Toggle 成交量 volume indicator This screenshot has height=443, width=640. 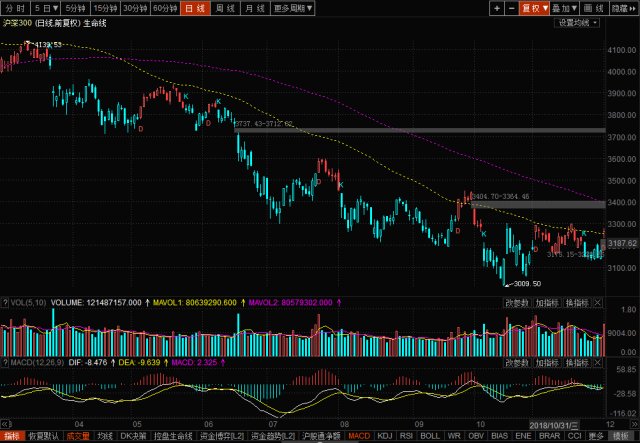coord(78,436)
